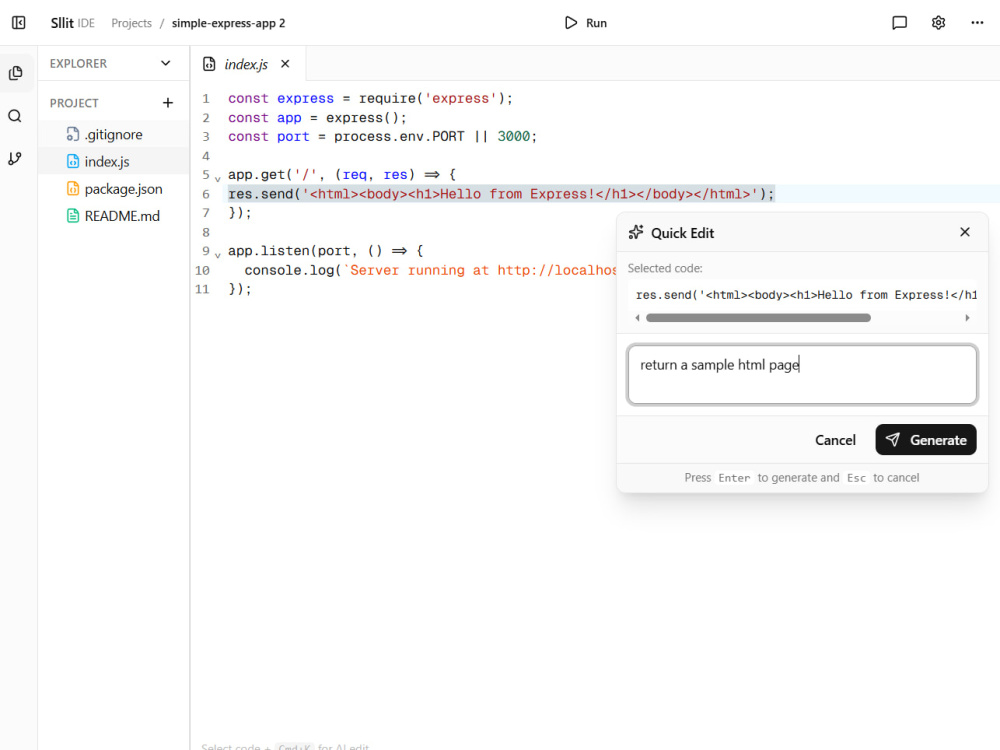The image size is (1000, 750).
Task: Collapse the sidebar panel icon
Action: (x=18, y=23)
